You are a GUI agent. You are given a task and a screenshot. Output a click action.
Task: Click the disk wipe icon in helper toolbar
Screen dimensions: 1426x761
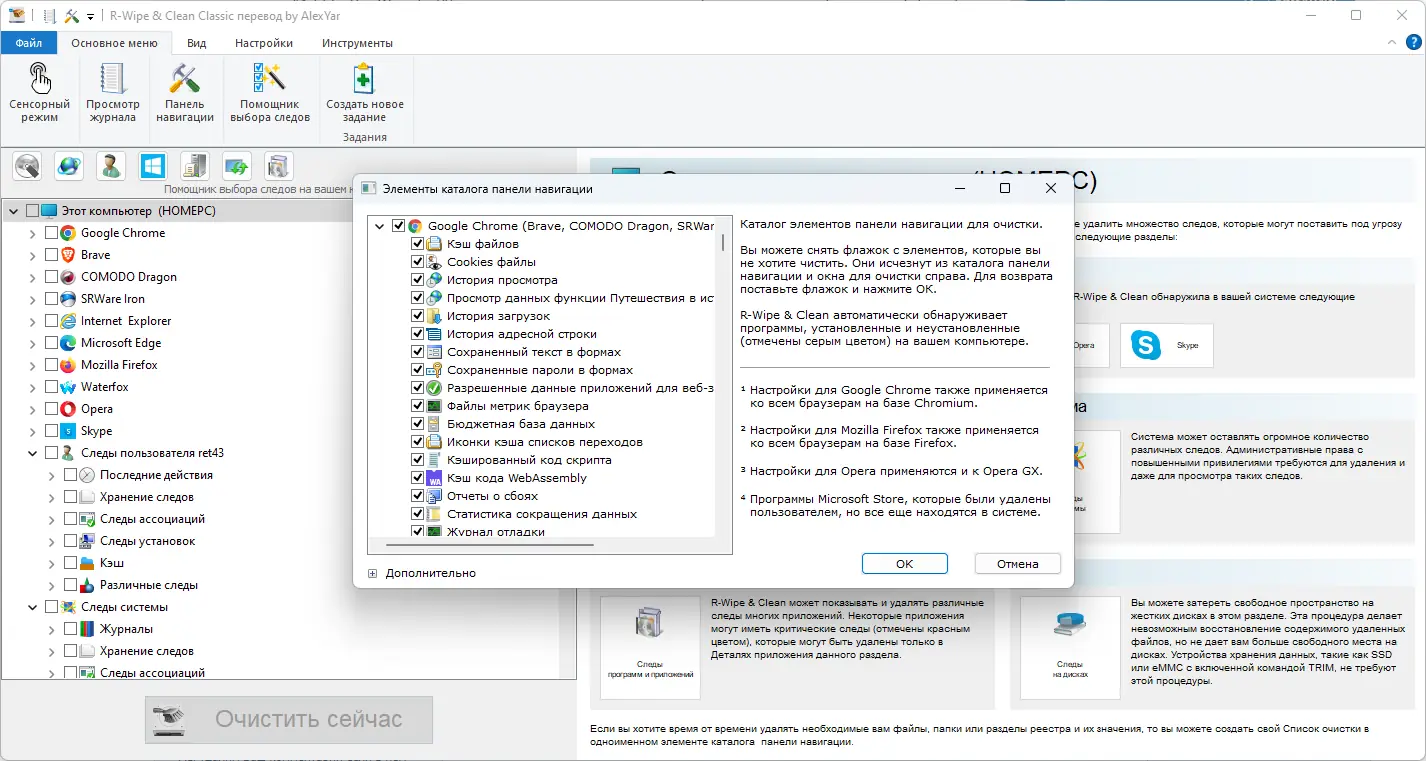point(27,166)
